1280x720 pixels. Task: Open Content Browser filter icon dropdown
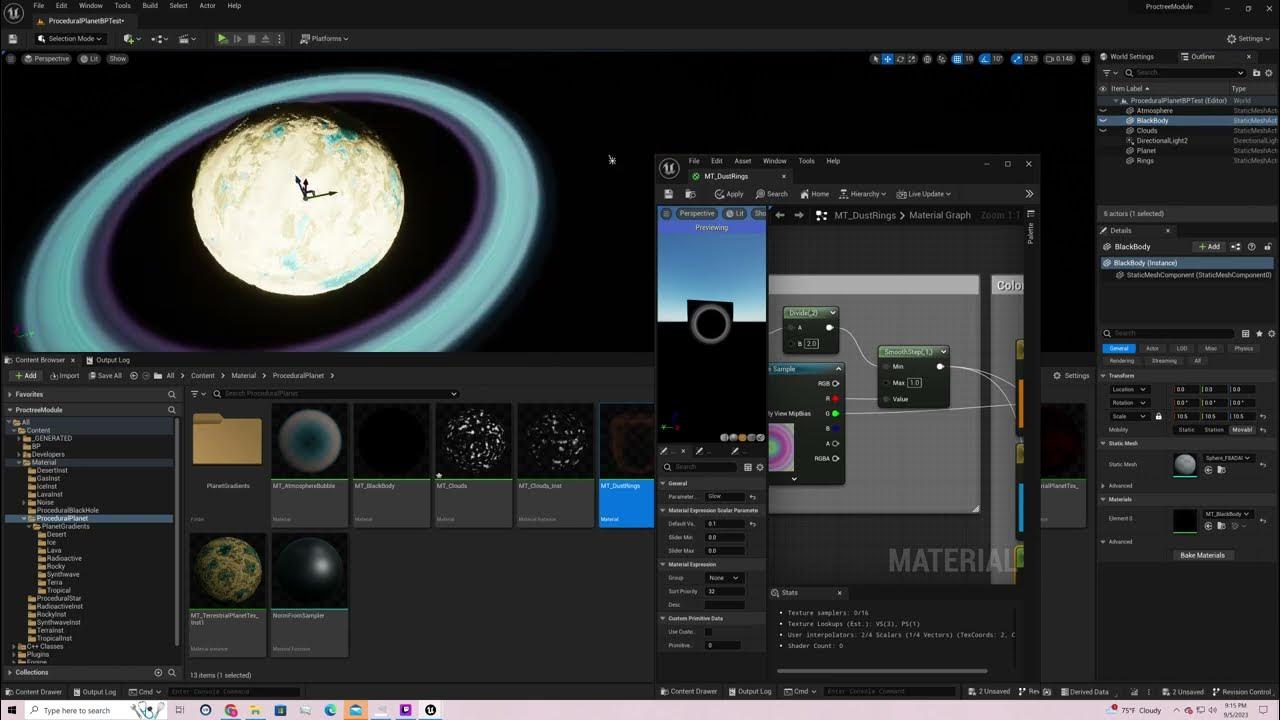[197, 394]
